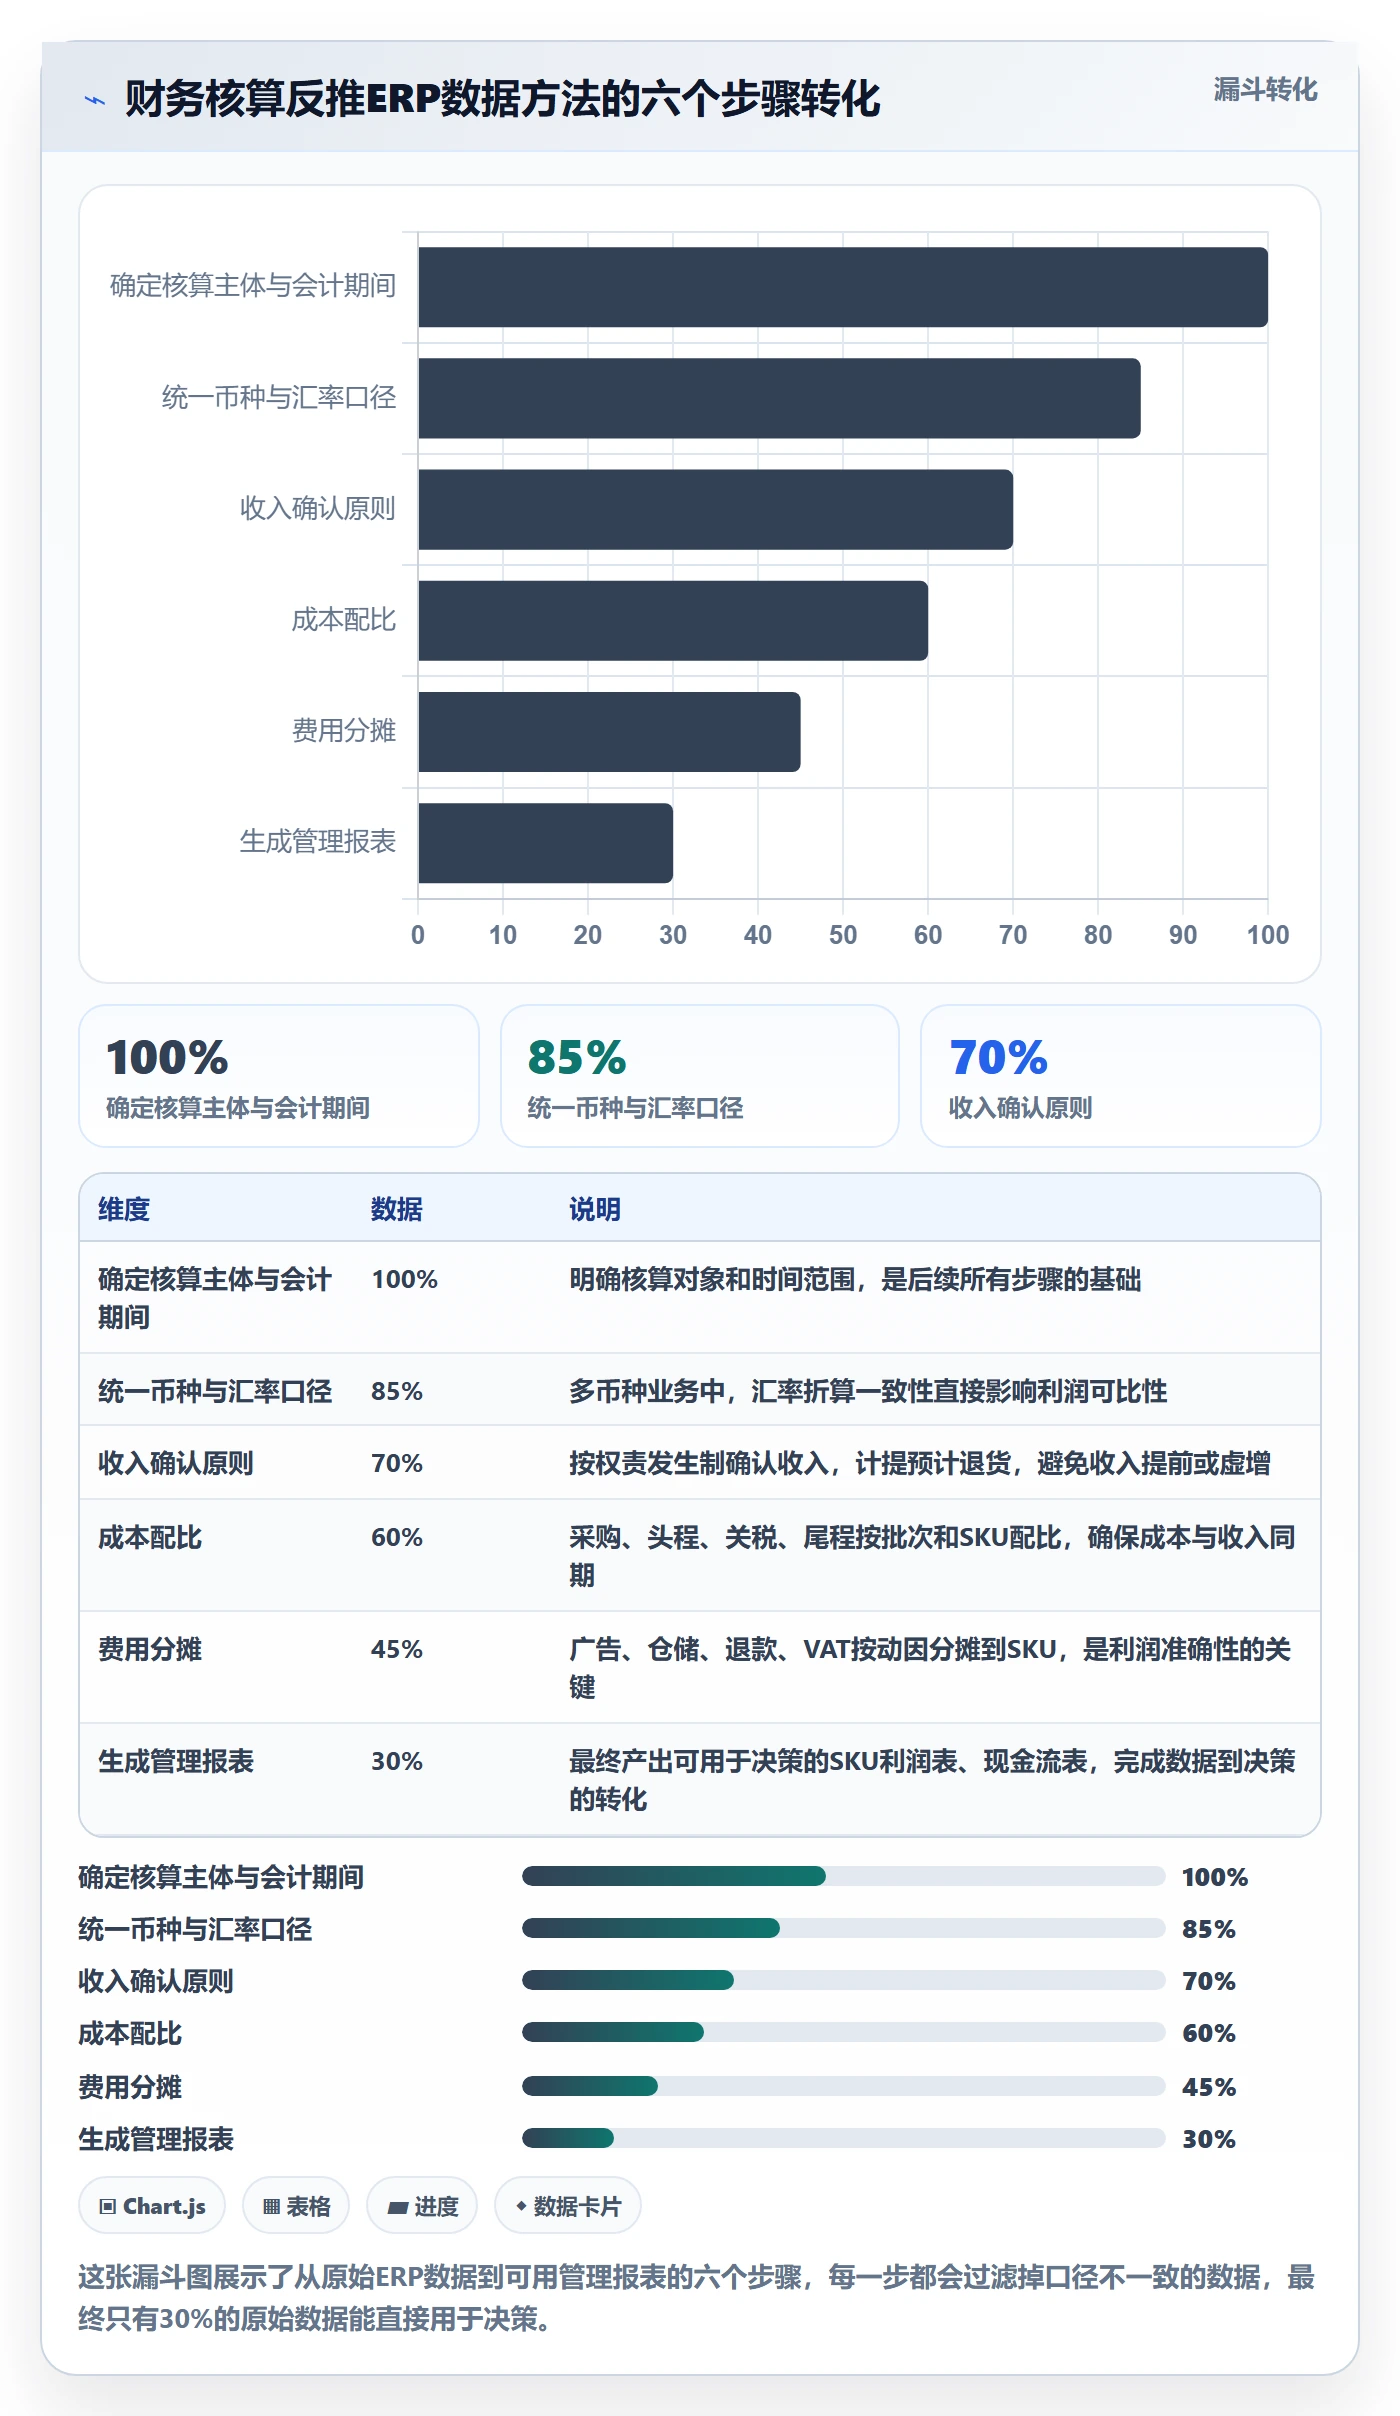Click the 收入确认原则 bar in the chart
Image resolution: width=1400 pixels, height=2416 pixels.
[x=715, y=509]
